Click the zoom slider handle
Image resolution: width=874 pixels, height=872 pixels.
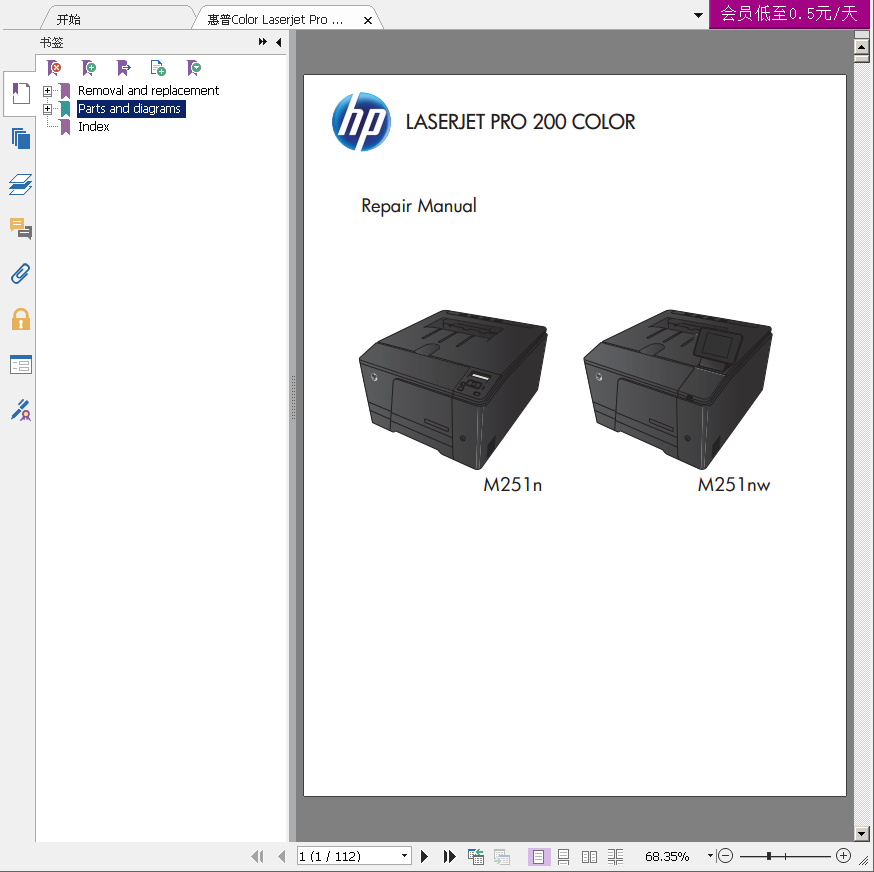[x=769, y=856]
